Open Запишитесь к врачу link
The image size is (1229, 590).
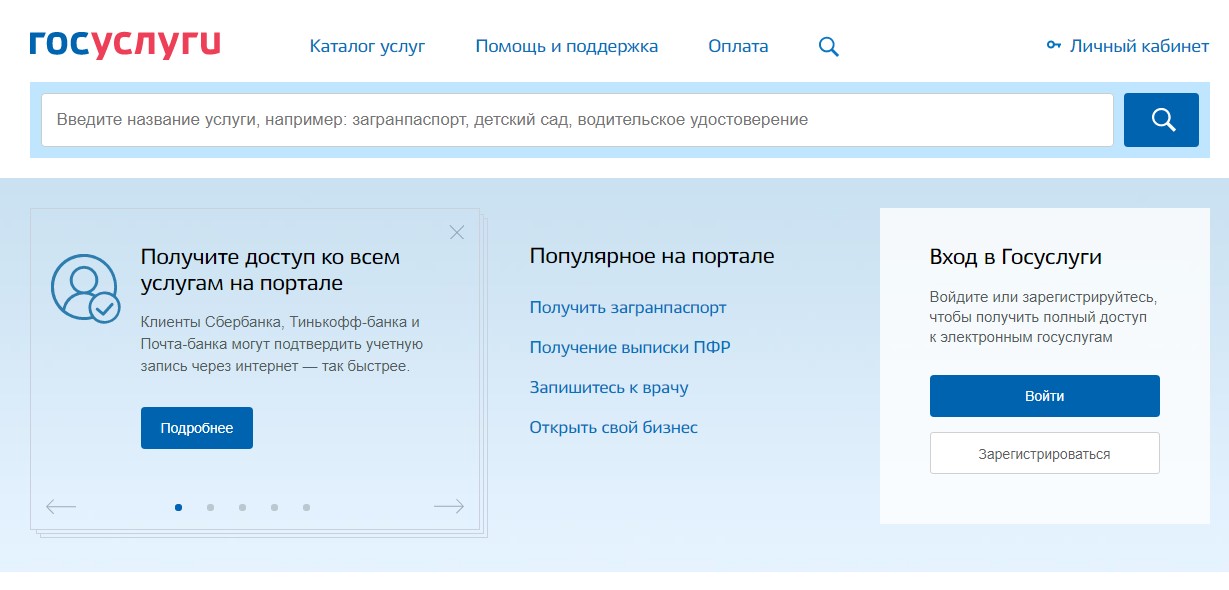(x=609, y=388)
